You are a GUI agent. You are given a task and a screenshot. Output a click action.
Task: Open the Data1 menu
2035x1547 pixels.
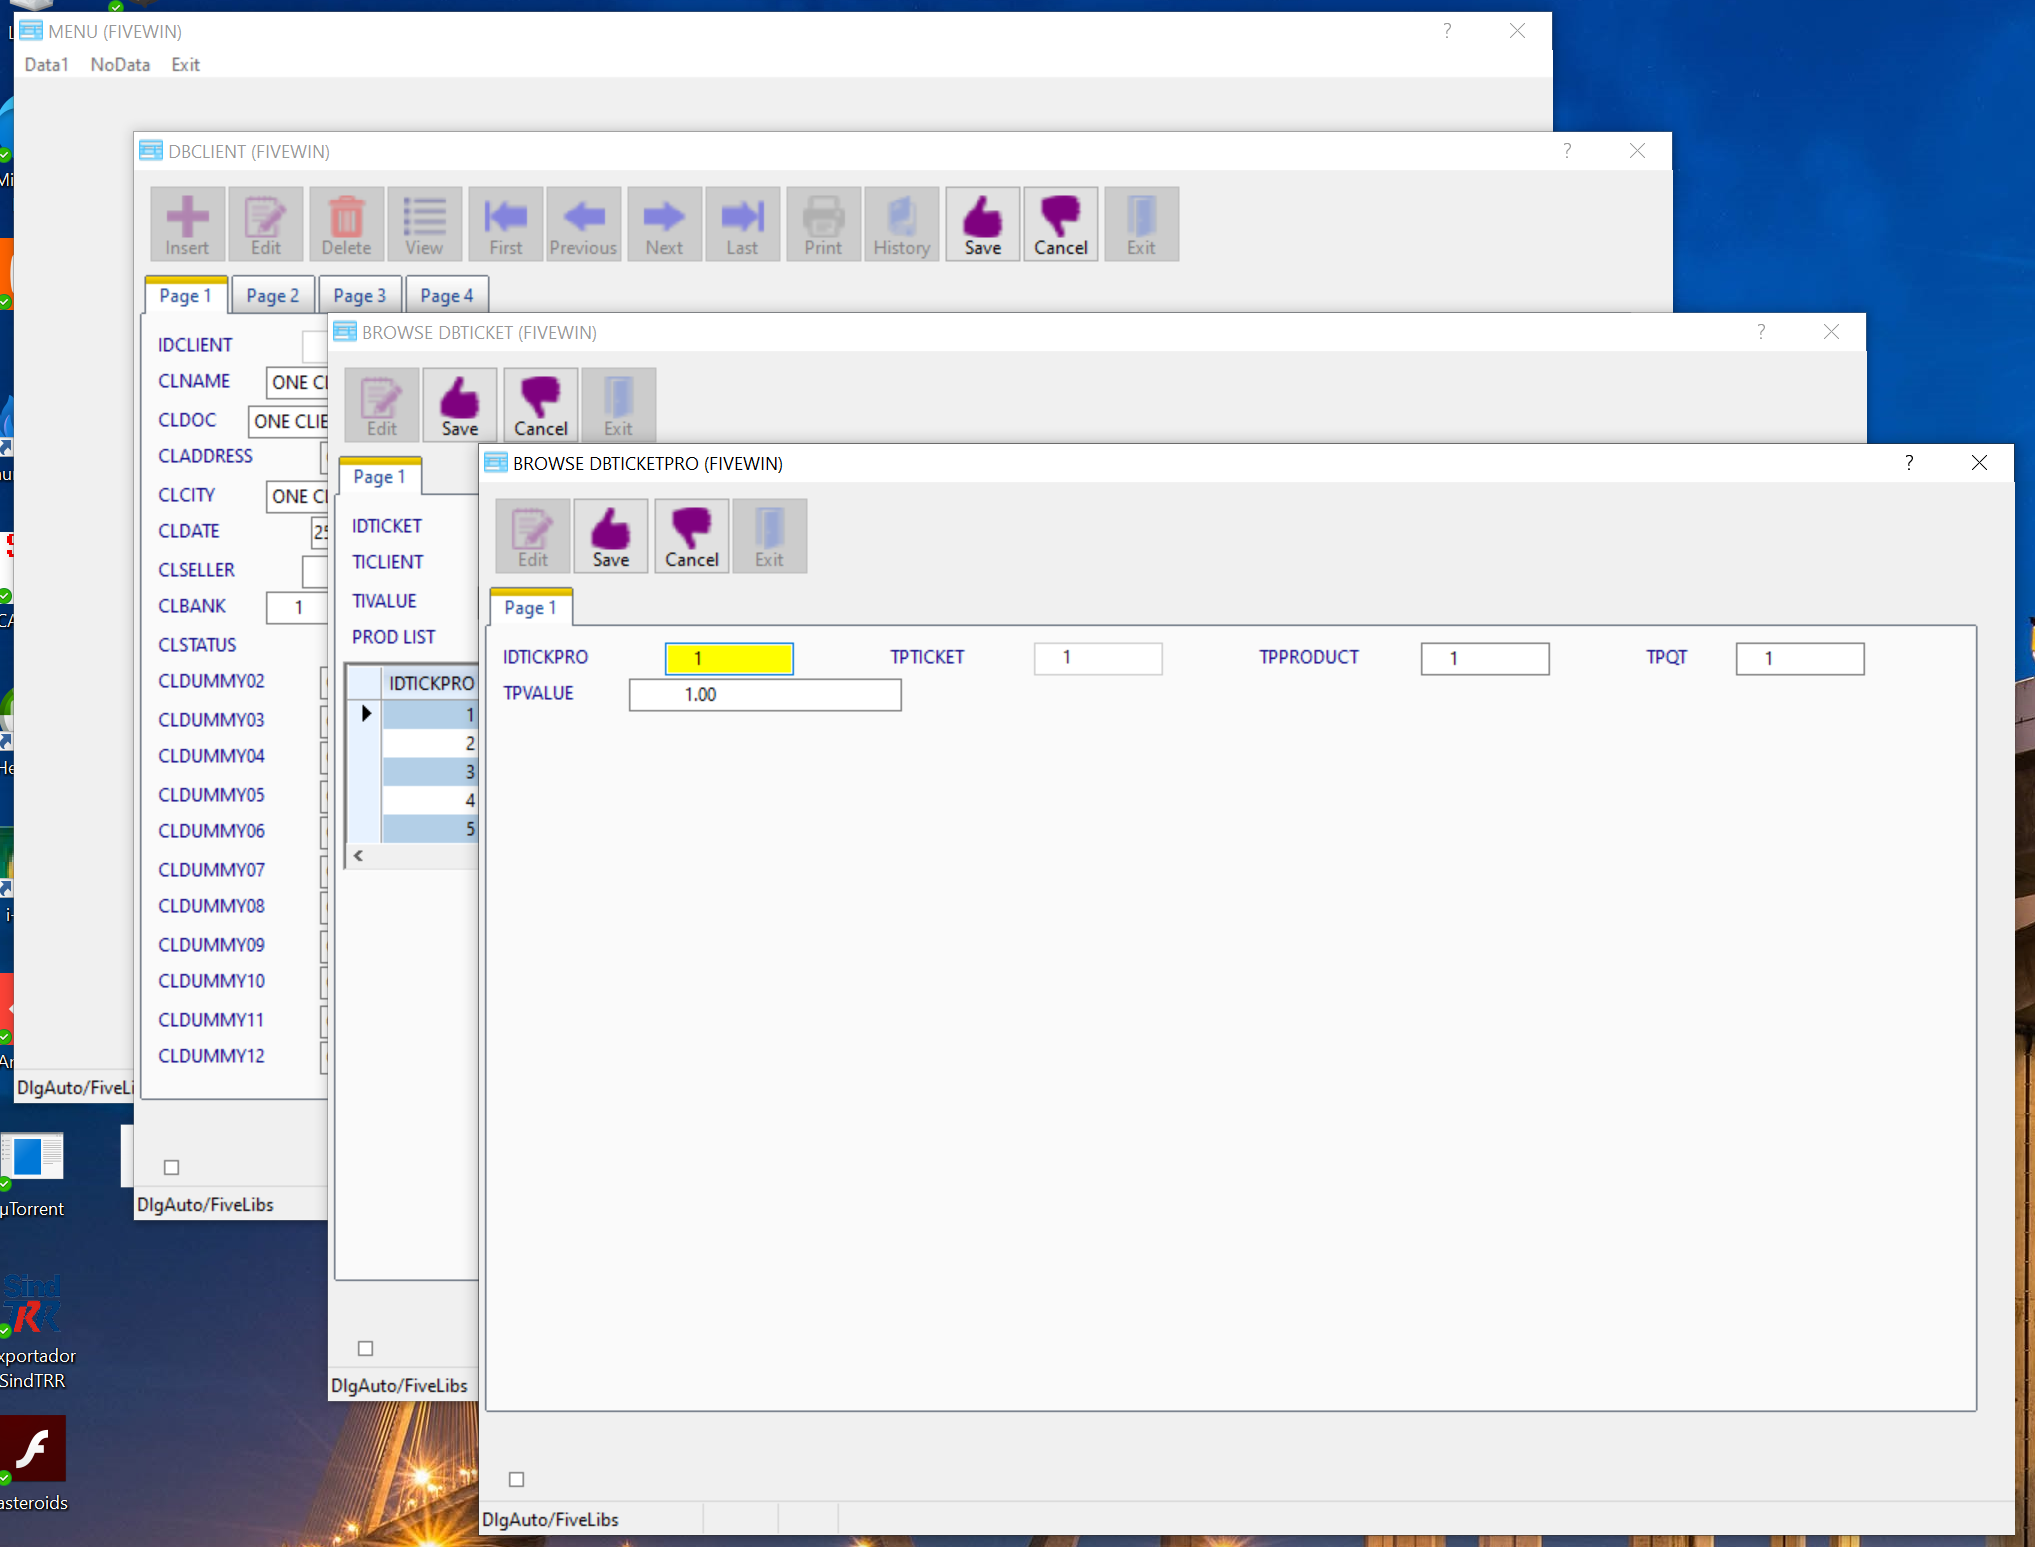[46, 65]
